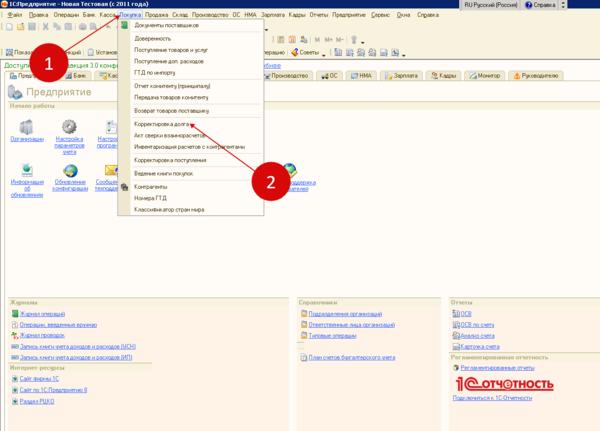The width and height of the screenshot is (600, 431).
Task: Click the Save toolbar icon
Action: click(x=32, y=26)
